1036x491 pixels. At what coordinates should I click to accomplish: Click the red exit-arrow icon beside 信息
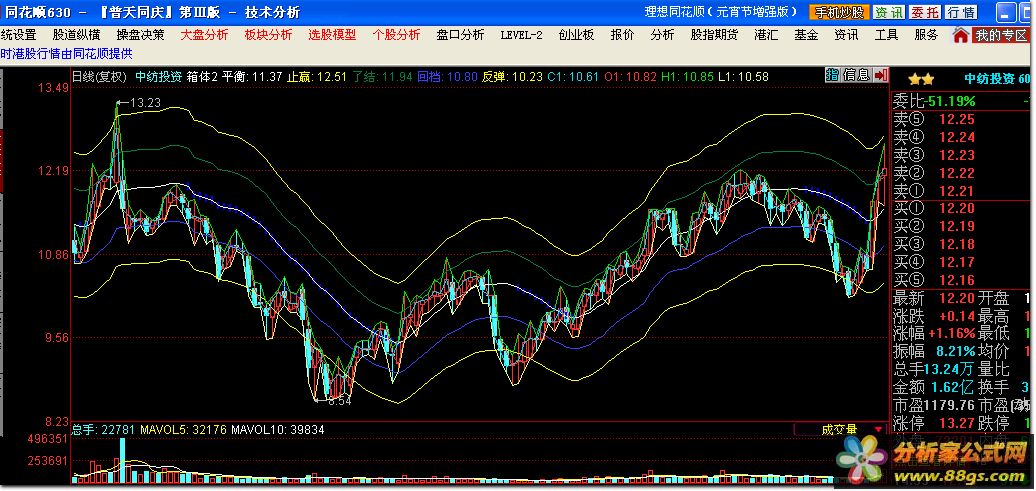881,75
